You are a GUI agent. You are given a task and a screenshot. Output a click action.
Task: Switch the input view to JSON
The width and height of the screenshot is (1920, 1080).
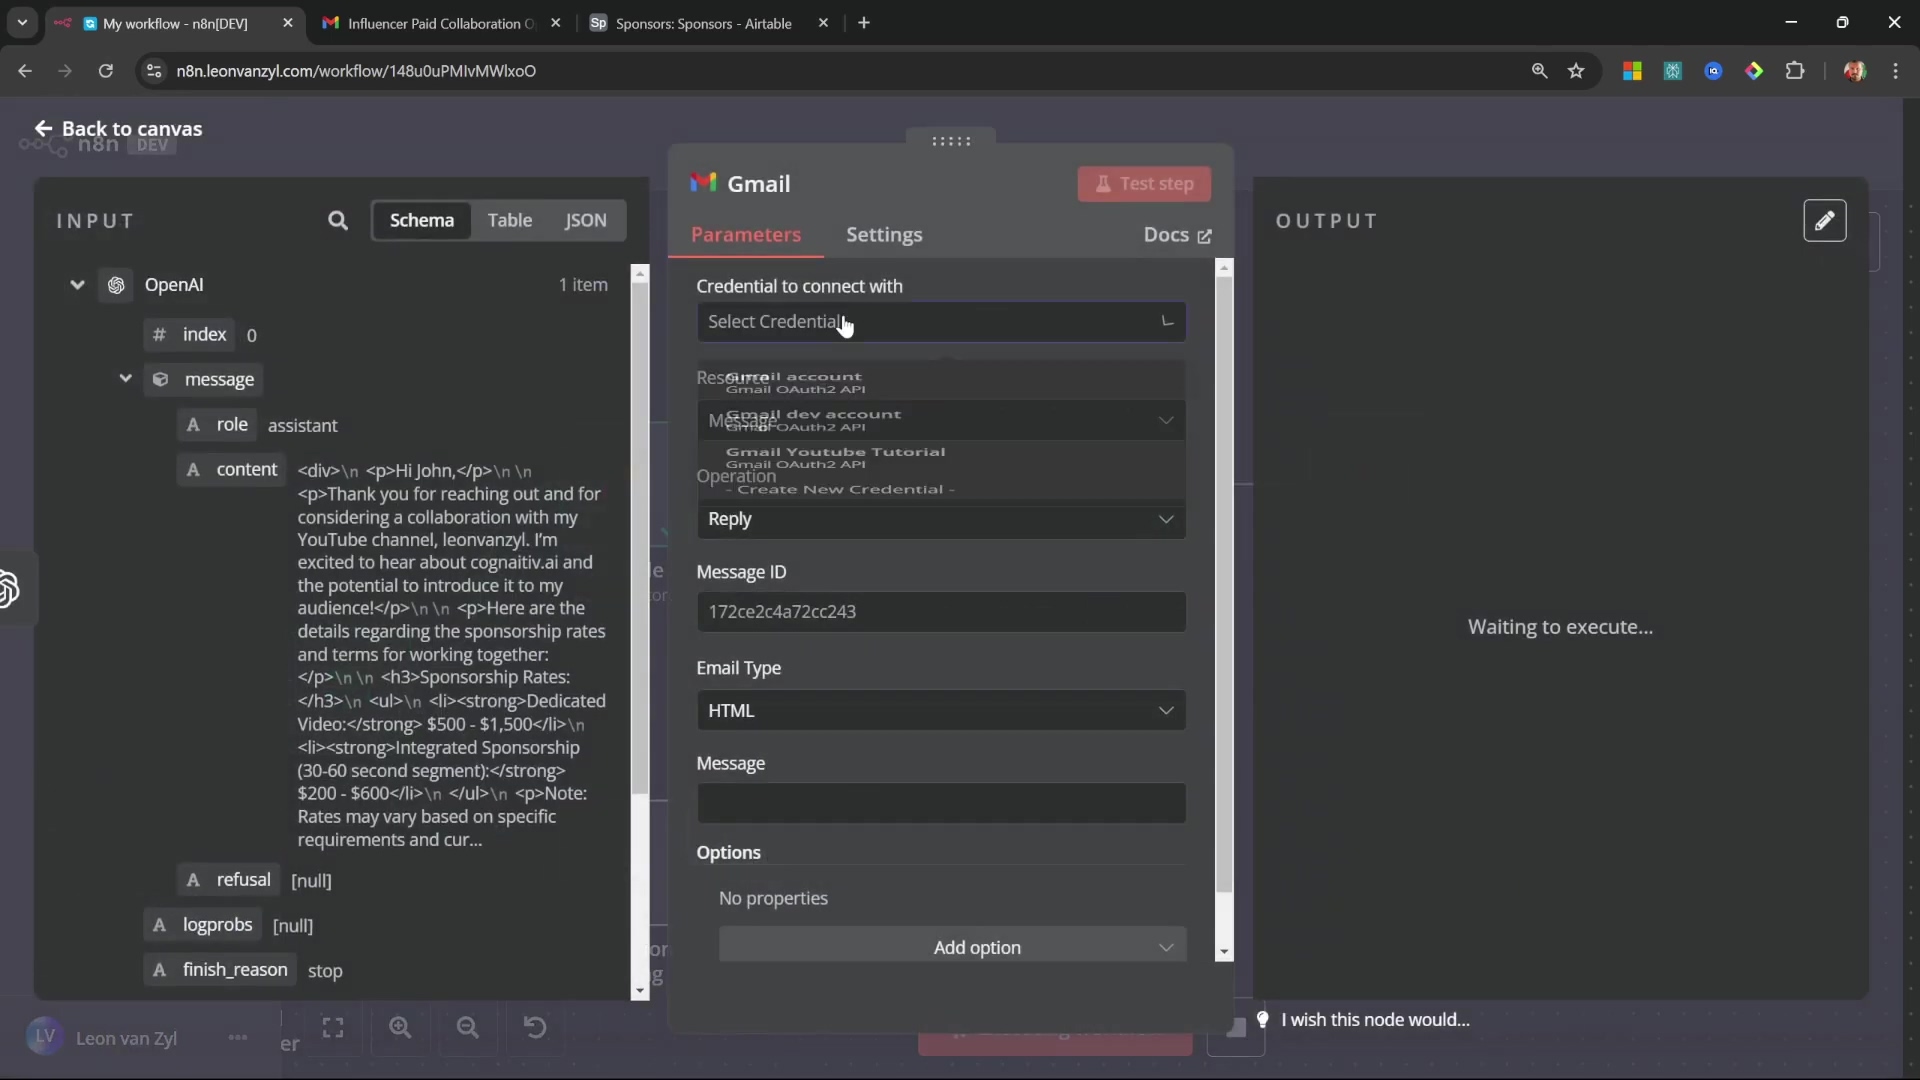[585, 220]
